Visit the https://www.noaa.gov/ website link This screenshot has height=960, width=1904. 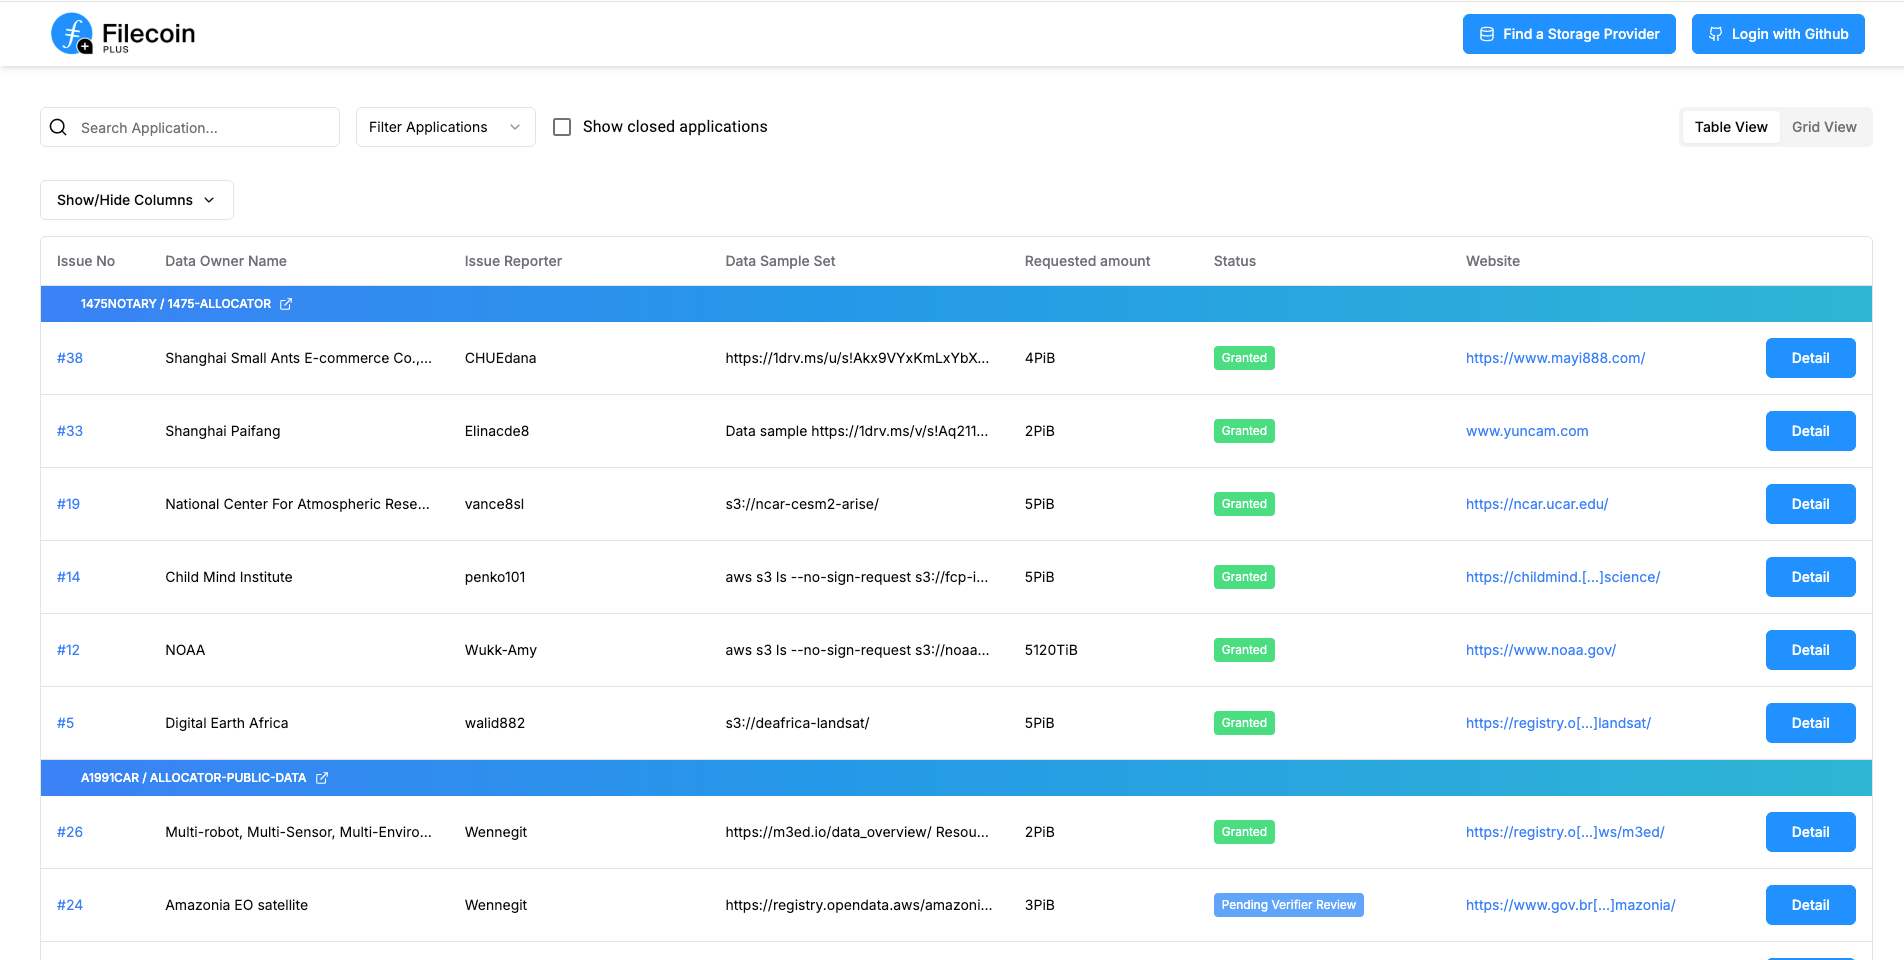point(1541,649)
